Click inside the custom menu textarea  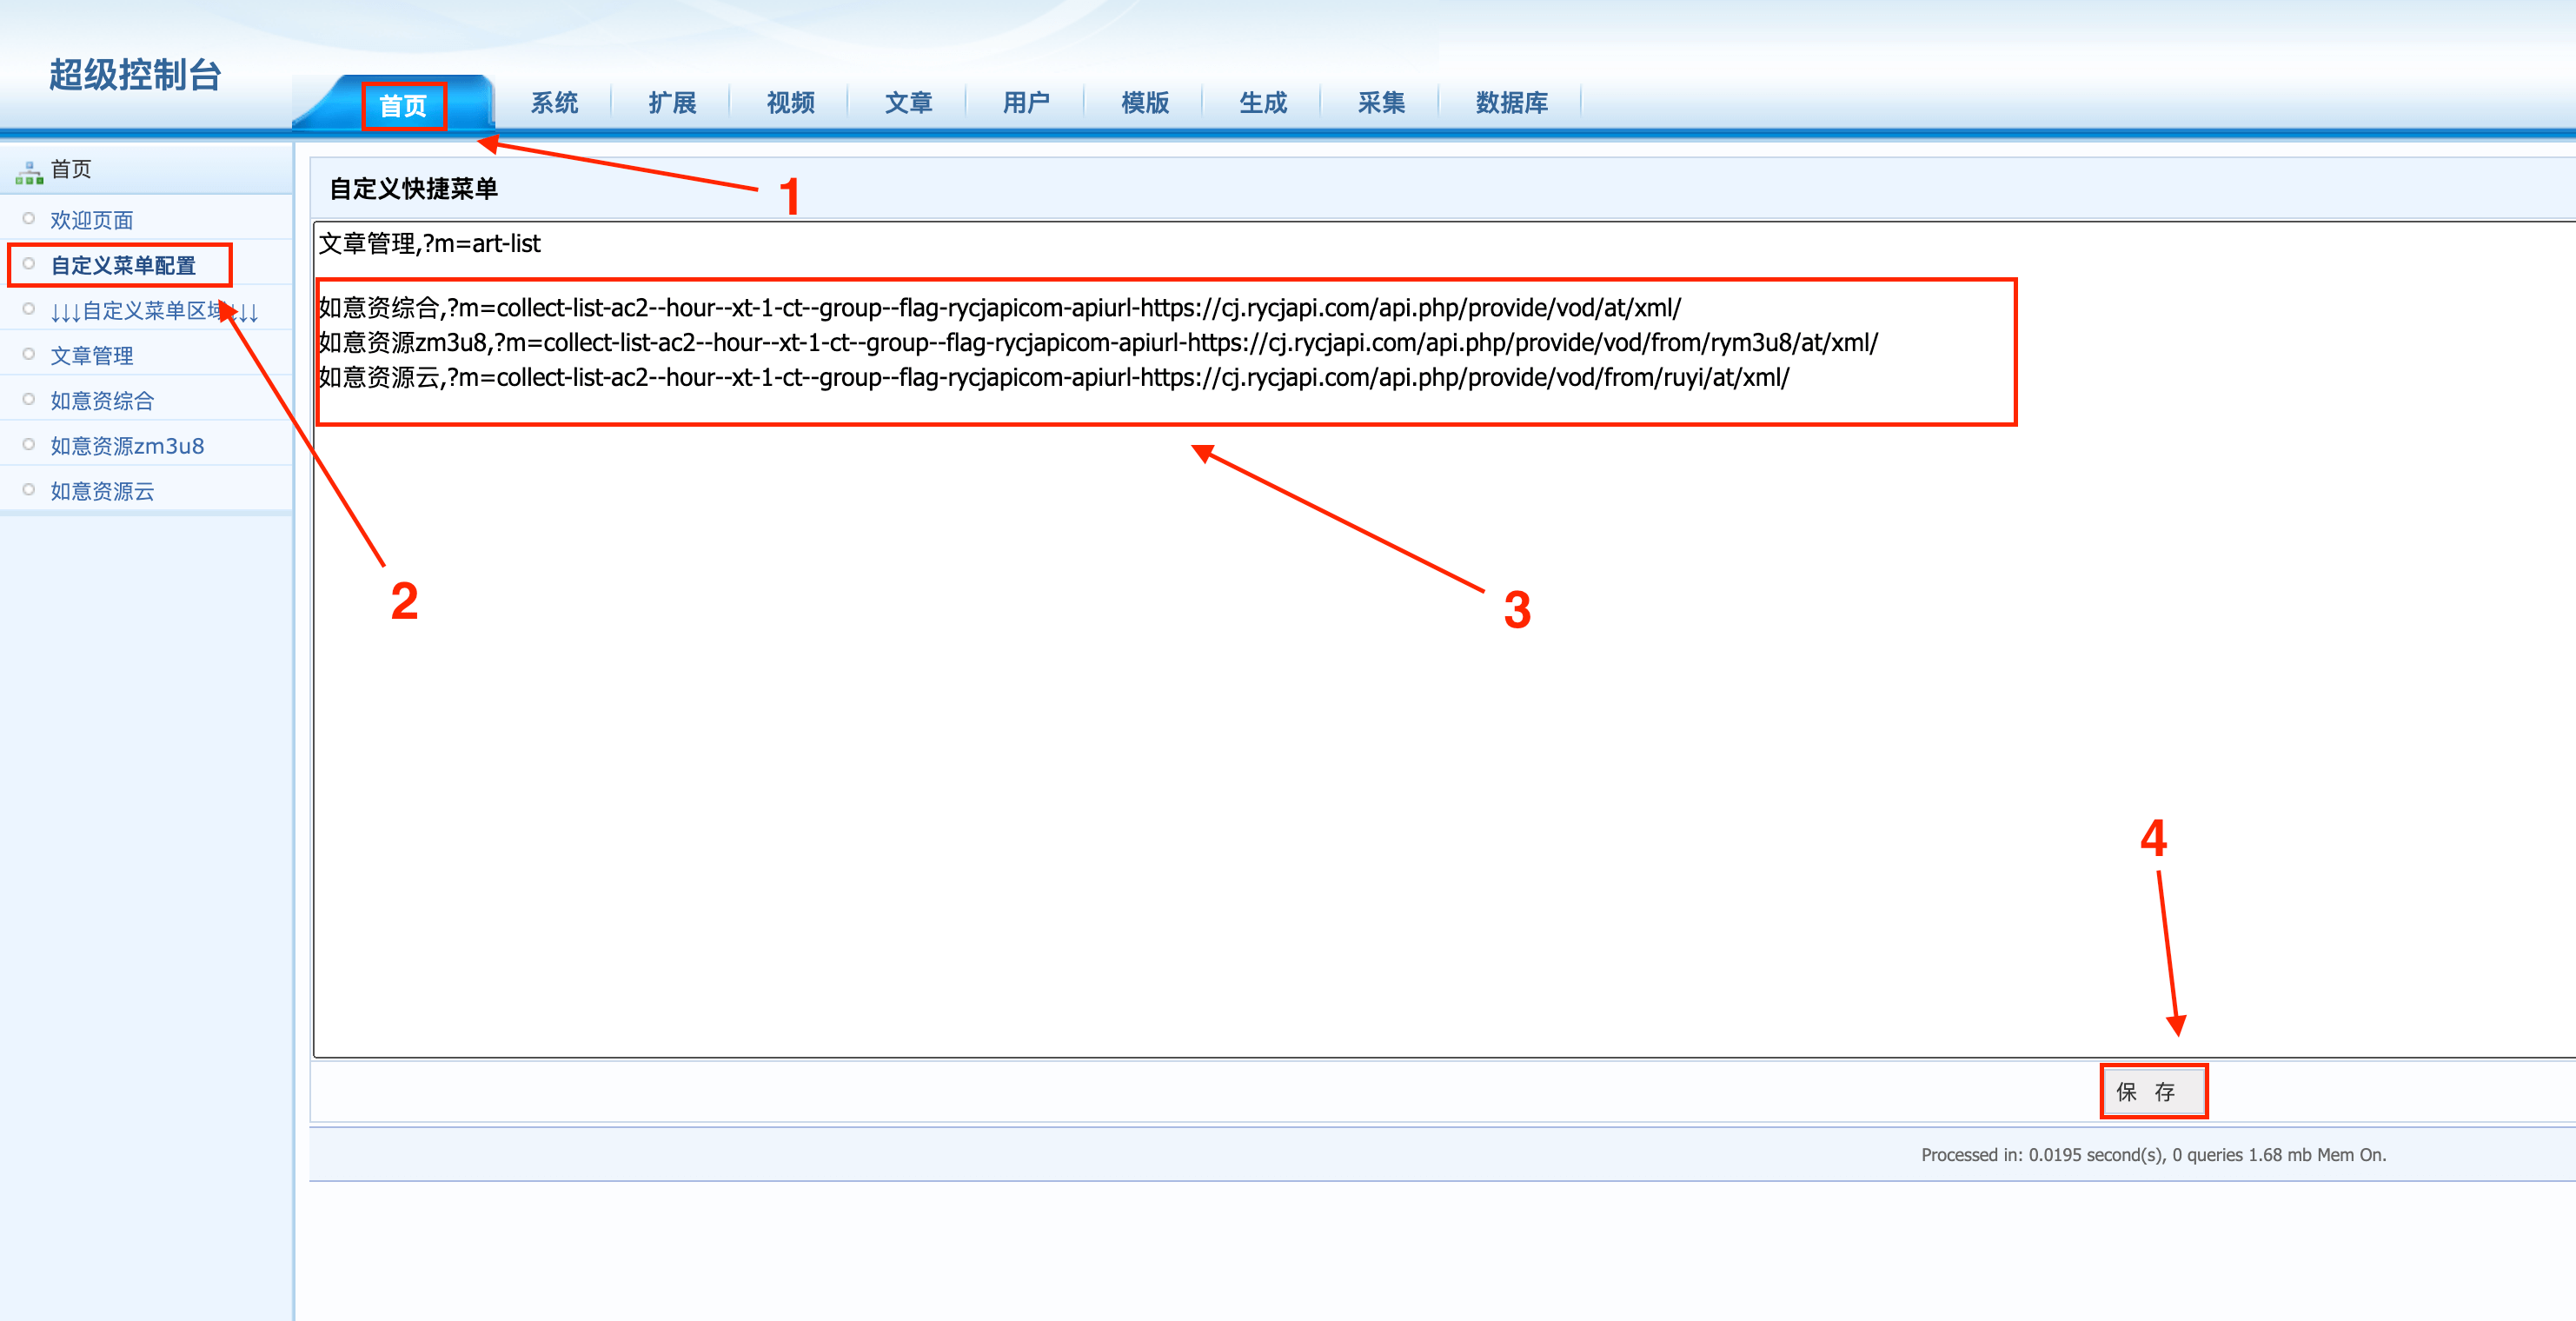(1444, 640)
